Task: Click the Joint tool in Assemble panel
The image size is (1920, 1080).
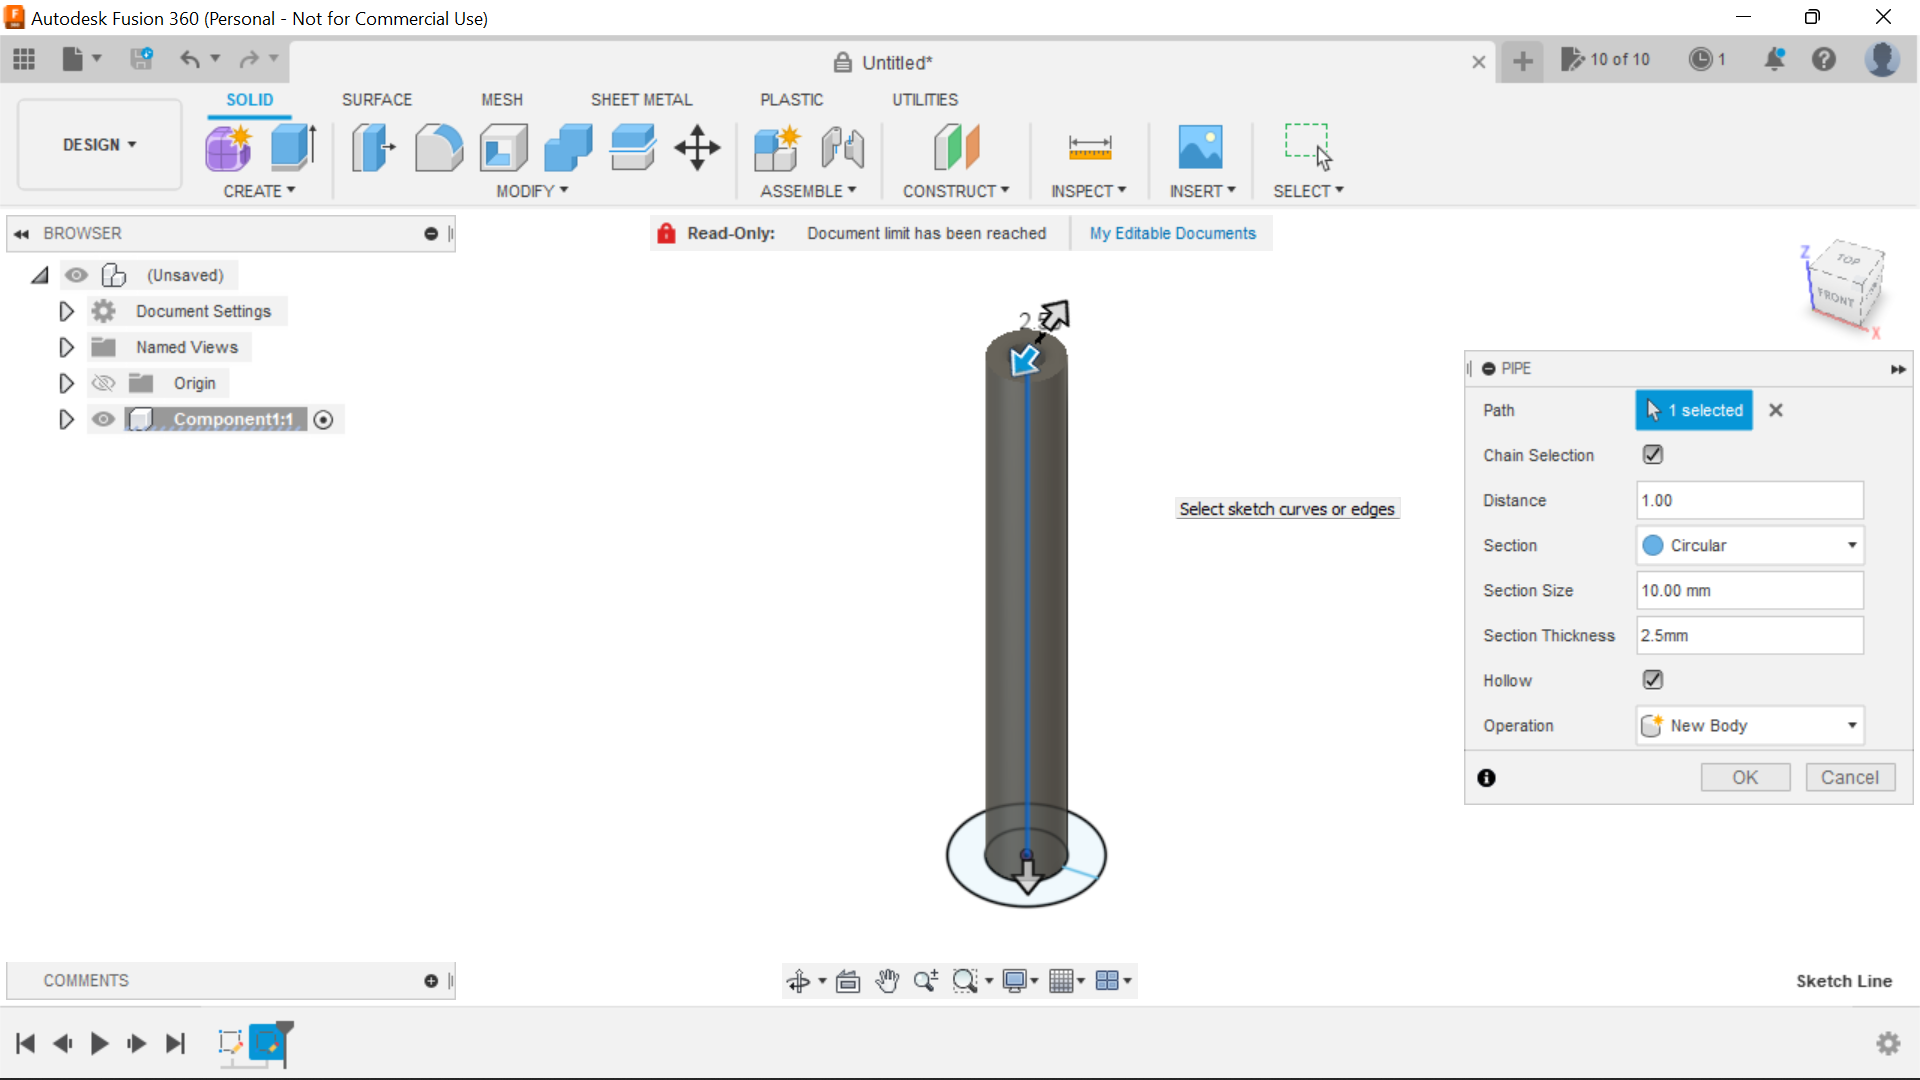Action: [842, 147]
